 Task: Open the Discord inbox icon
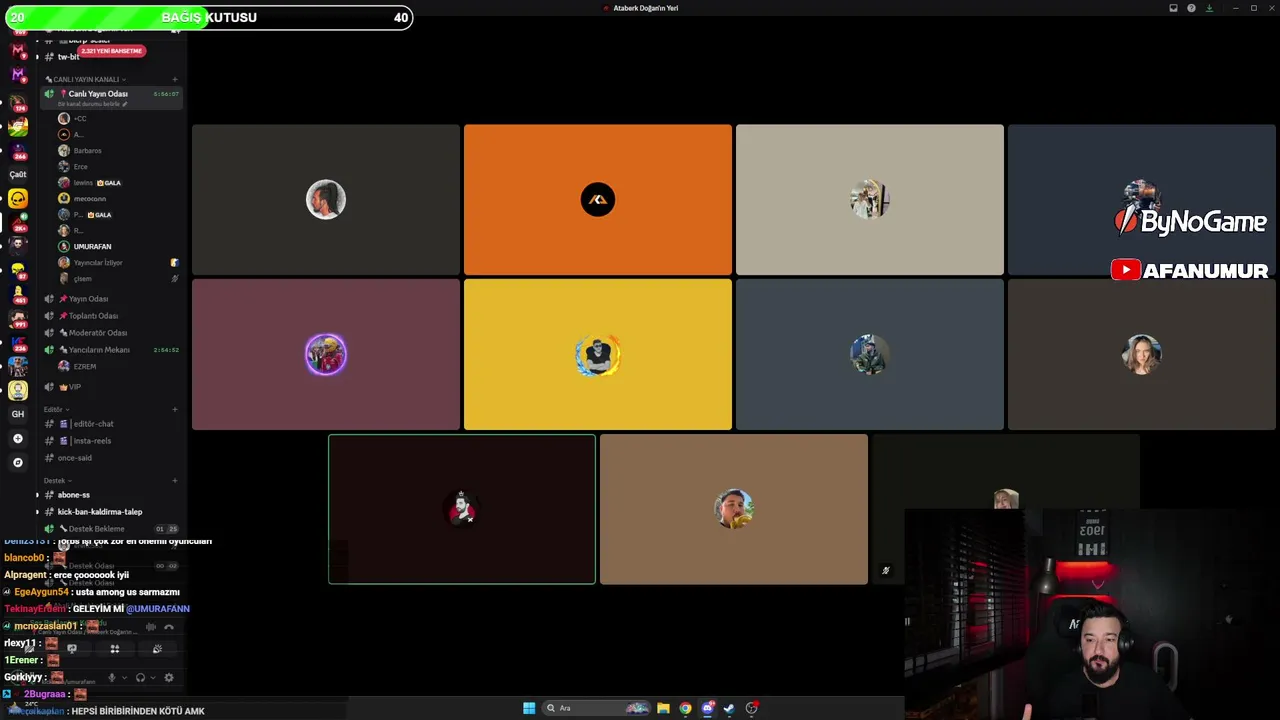[1173, 8]
